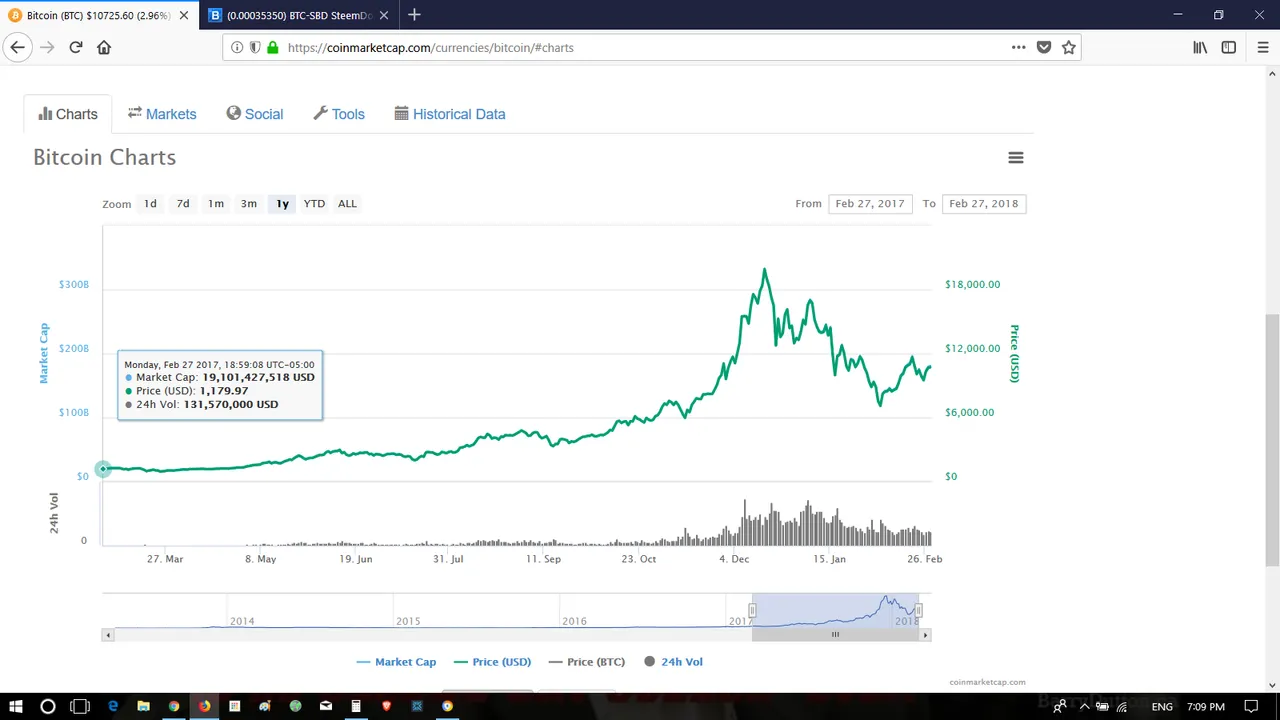
Task: Open the Tools tab
Action: pos(339,114)
